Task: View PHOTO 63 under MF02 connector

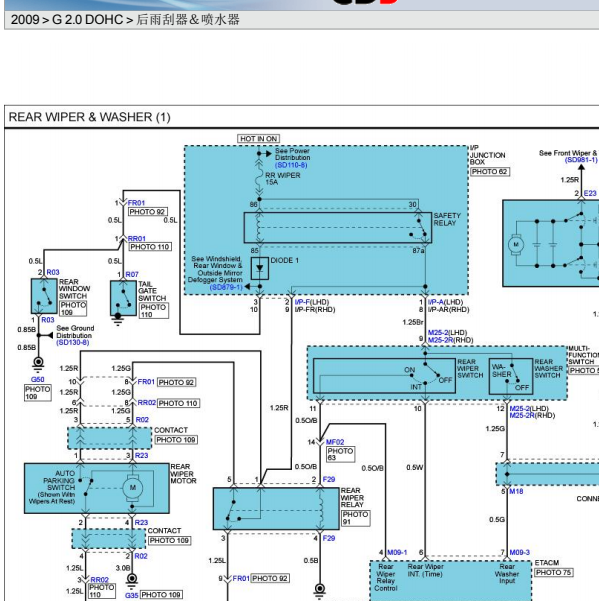Action: click(x=340, y=454)
